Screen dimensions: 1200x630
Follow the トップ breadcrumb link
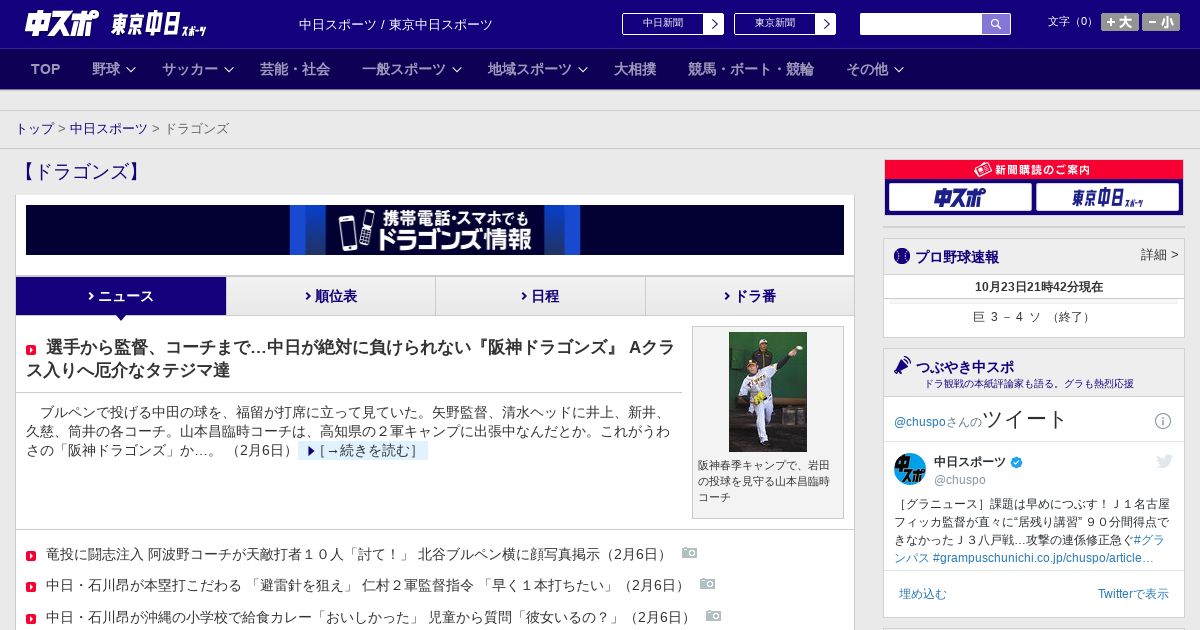point(35,129)
